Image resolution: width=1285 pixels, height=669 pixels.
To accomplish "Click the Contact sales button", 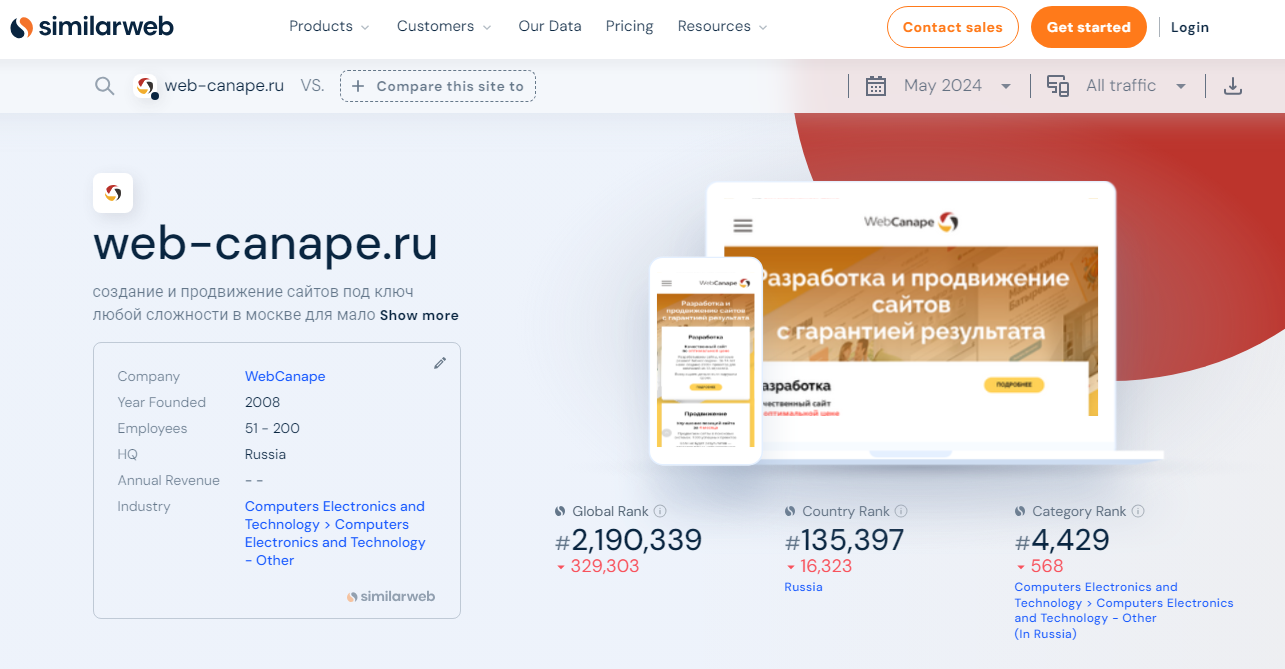I will point(953,27).
